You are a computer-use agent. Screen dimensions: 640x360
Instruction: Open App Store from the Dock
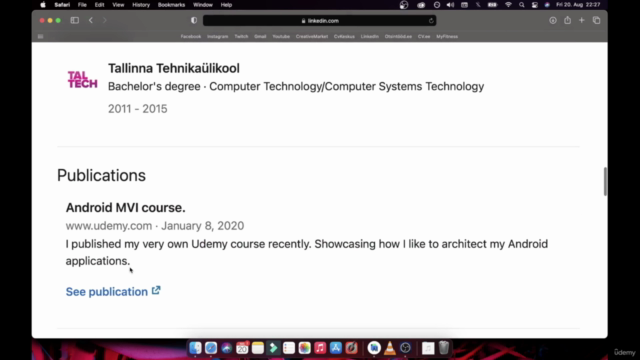[x=336, y=348]
